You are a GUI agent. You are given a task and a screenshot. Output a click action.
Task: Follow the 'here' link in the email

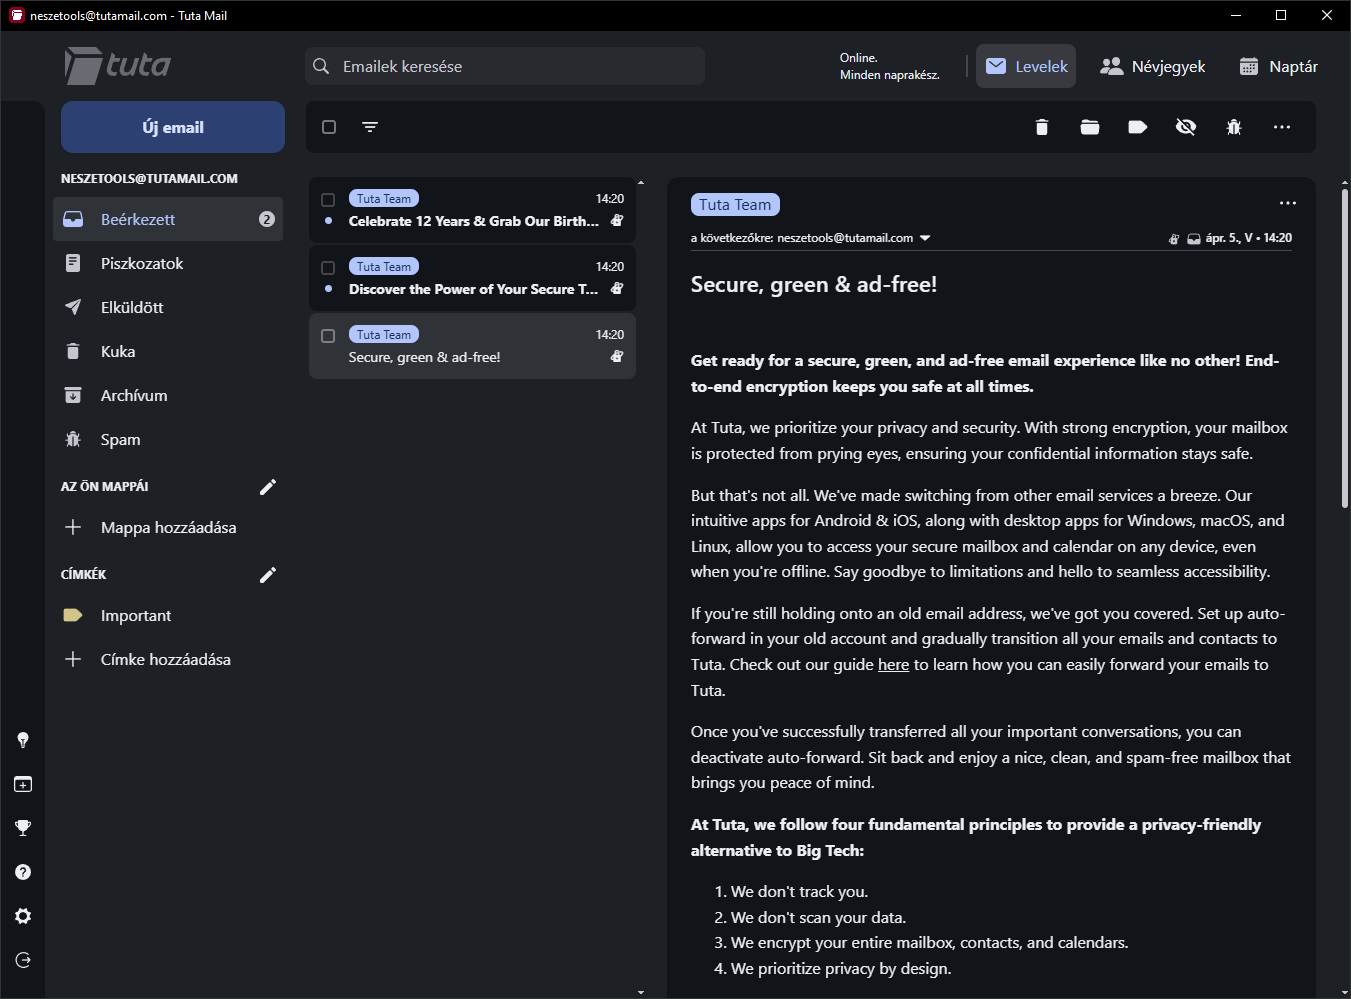(x=893, y=665)
